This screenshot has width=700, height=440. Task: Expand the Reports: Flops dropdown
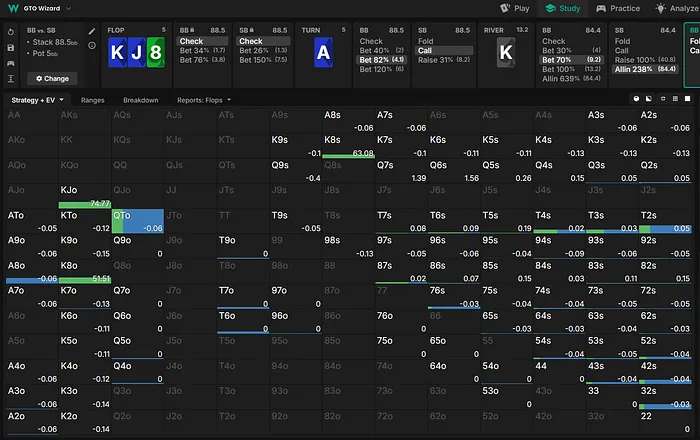coord(204,100)
